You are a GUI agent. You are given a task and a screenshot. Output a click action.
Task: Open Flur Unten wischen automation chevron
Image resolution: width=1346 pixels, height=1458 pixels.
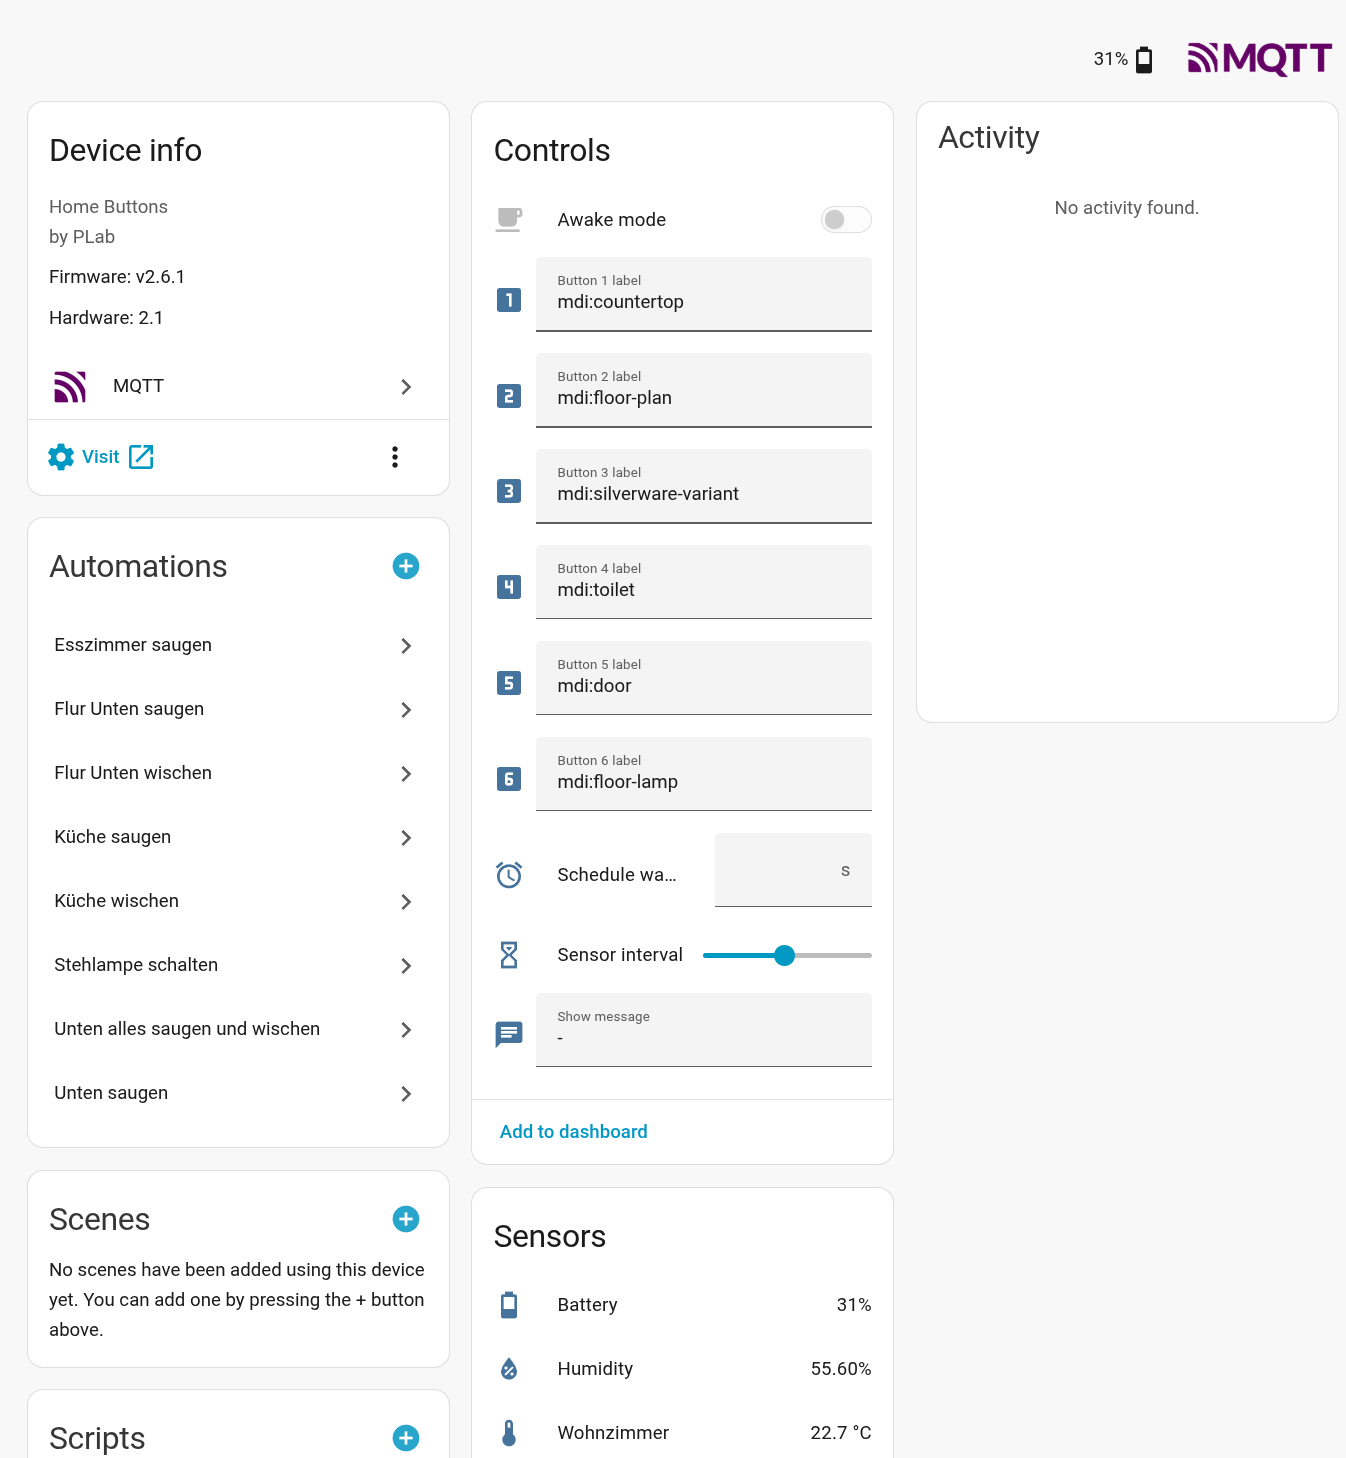click(x=406, y=774)
